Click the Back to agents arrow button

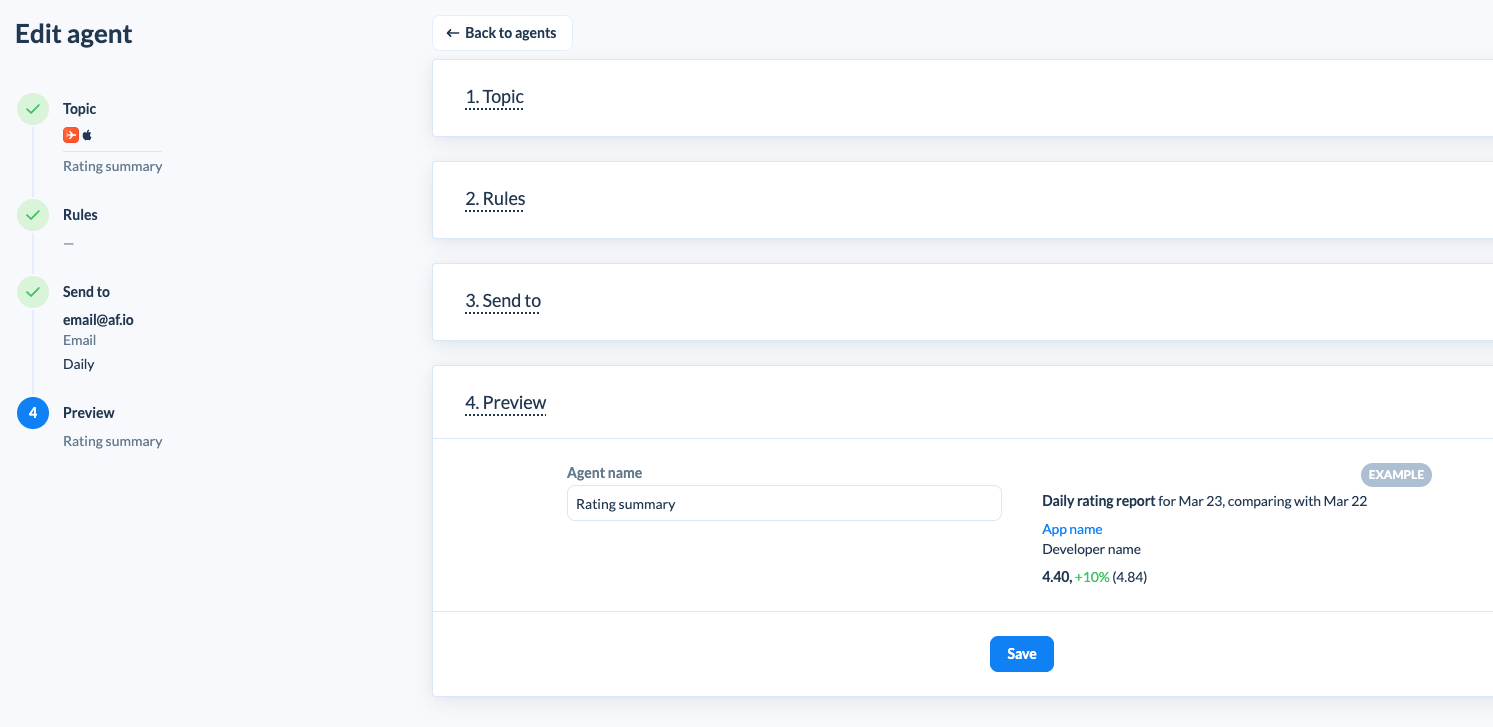pos(502,33)
